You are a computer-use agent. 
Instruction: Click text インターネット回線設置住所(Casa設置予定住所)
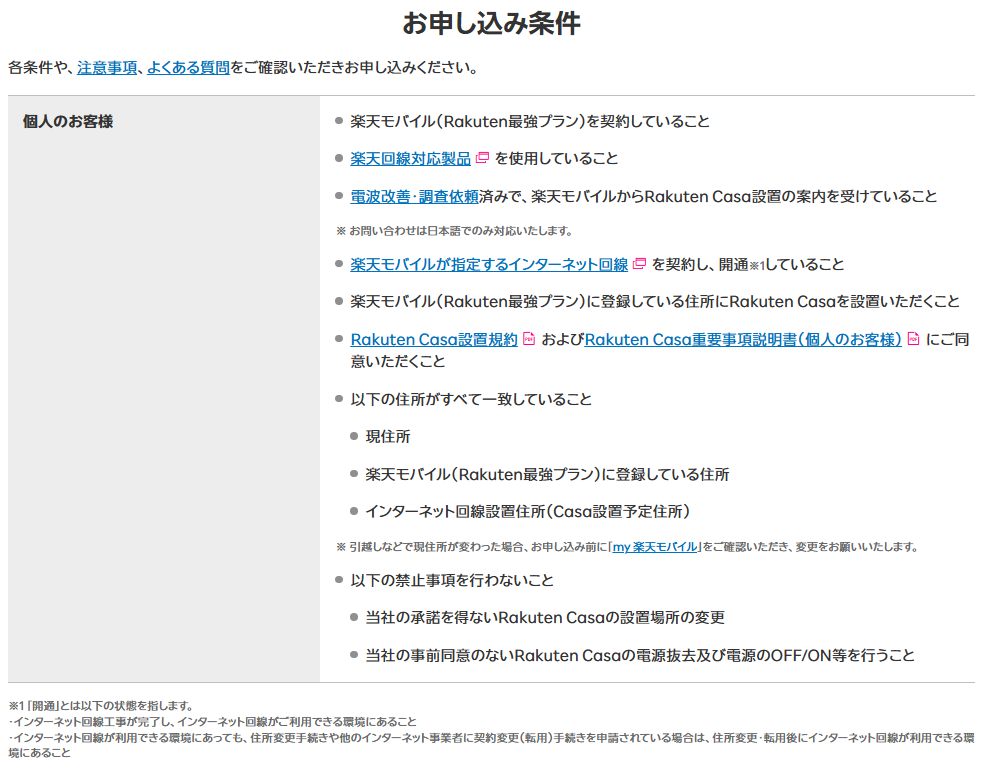click(528, 512)
